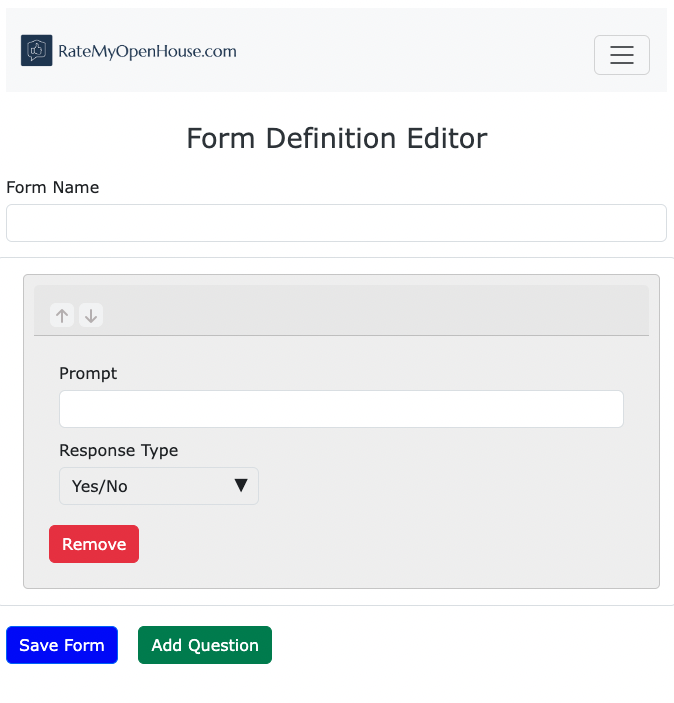674x703 pixels.
Task: Move the question down with the down arrow
Action: [x=91, y=316]
